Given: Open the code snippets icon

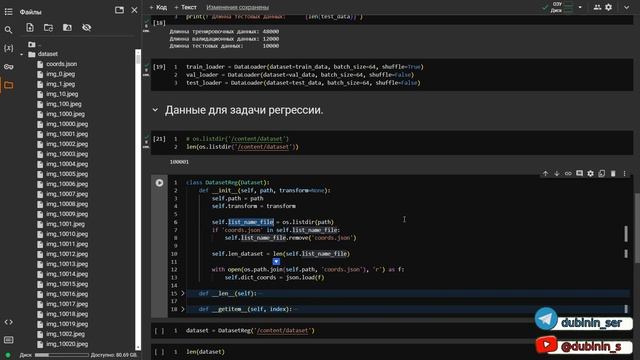Looking at the screenshot, I should click(x=8, y=322).
